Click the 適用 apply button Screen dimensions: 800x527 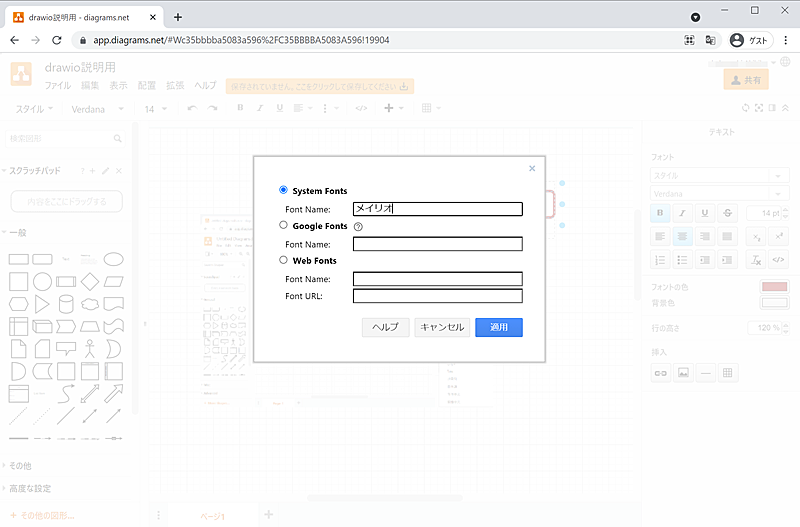[x=499, y=327]
